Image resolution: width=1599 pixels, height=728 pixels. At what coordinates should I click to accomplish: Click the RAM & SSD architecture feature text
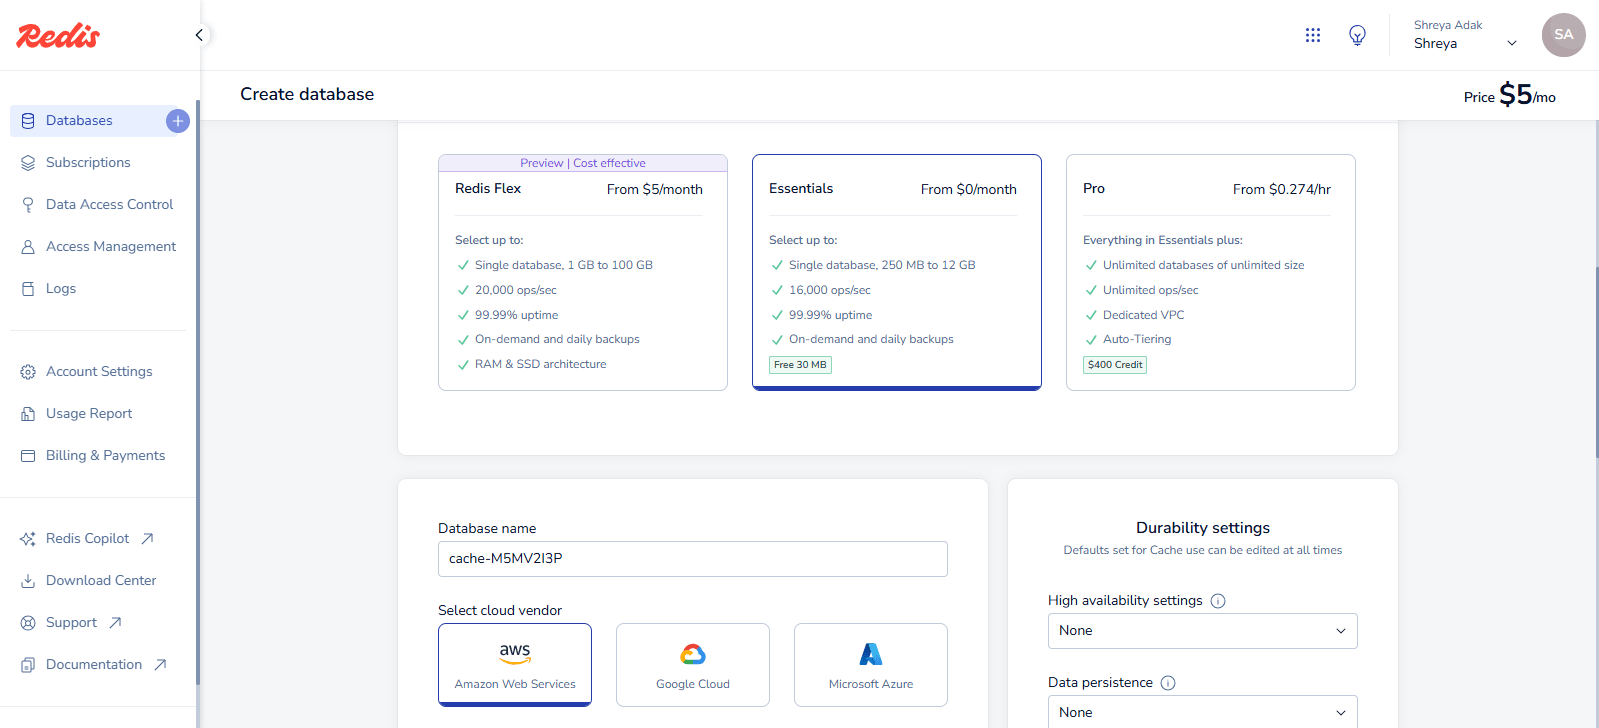(541, 365)
